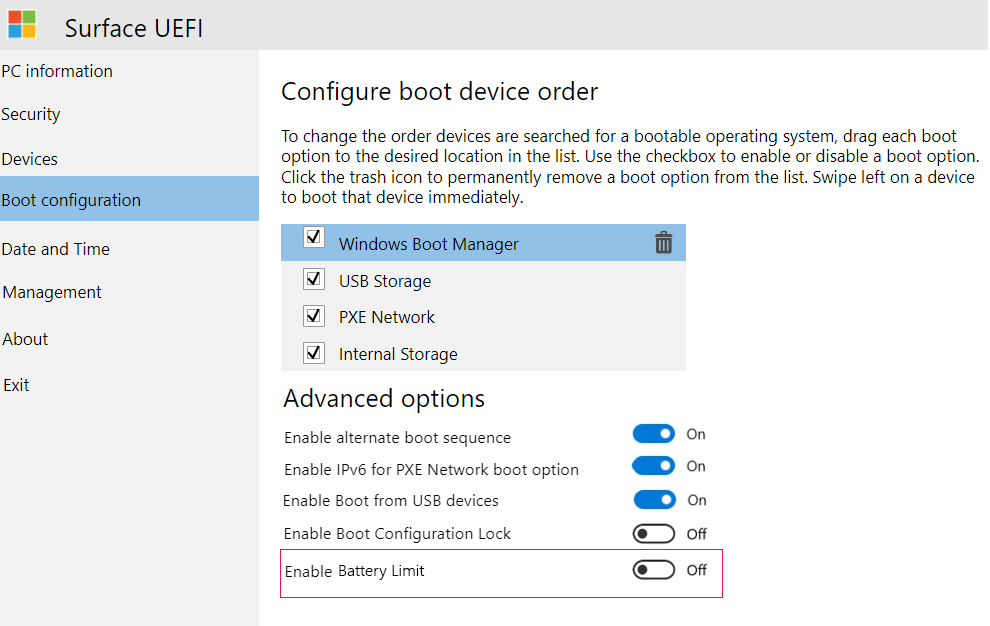Viewport: 990px width, 626px height.
Task: Uncheck the USB Storage boot option
Action: coord(313,279)
